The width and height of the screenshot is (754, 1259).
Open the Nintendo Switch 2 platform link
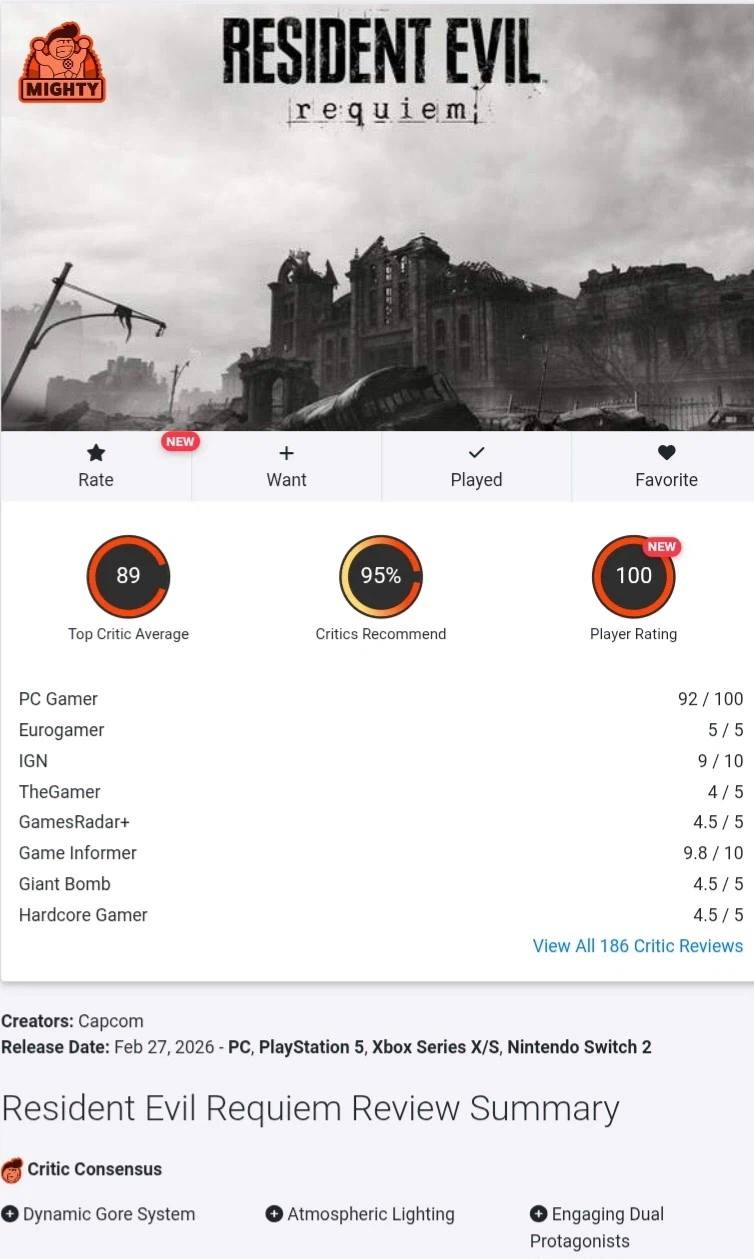(x=579, y=1047)
